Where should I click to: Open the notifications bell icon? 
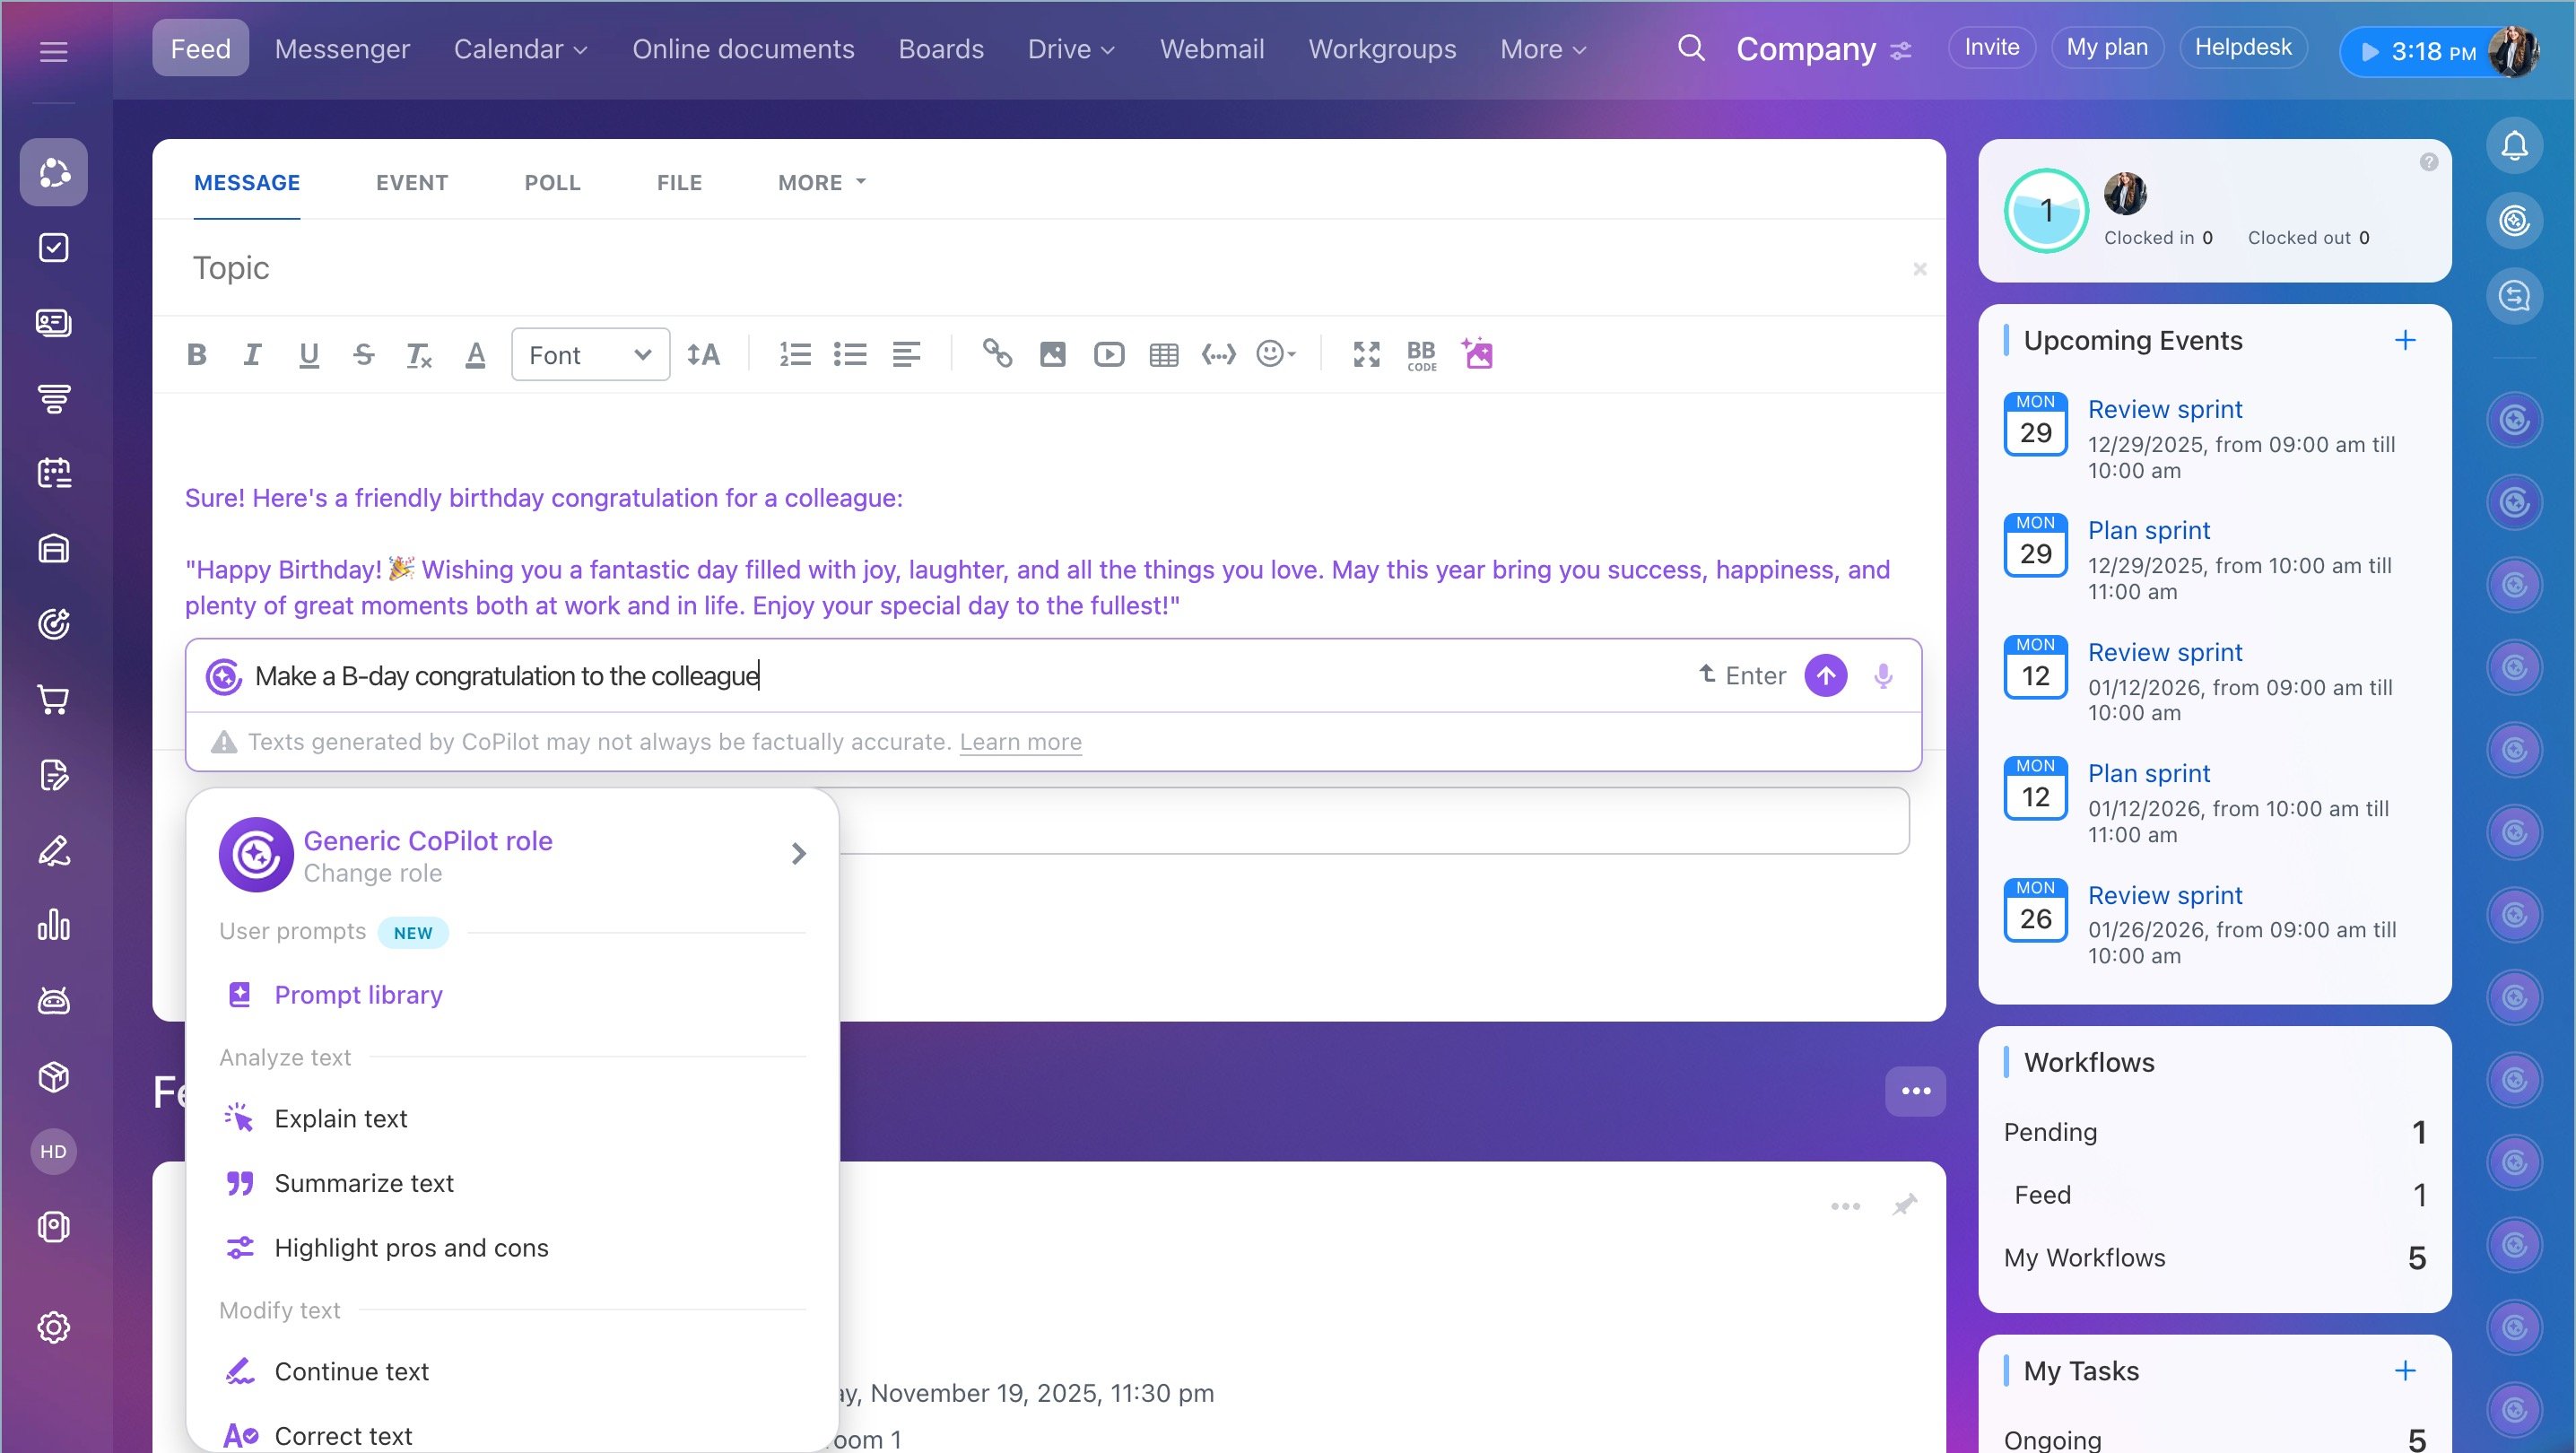pyautogui.click(x=2514, y=147)
